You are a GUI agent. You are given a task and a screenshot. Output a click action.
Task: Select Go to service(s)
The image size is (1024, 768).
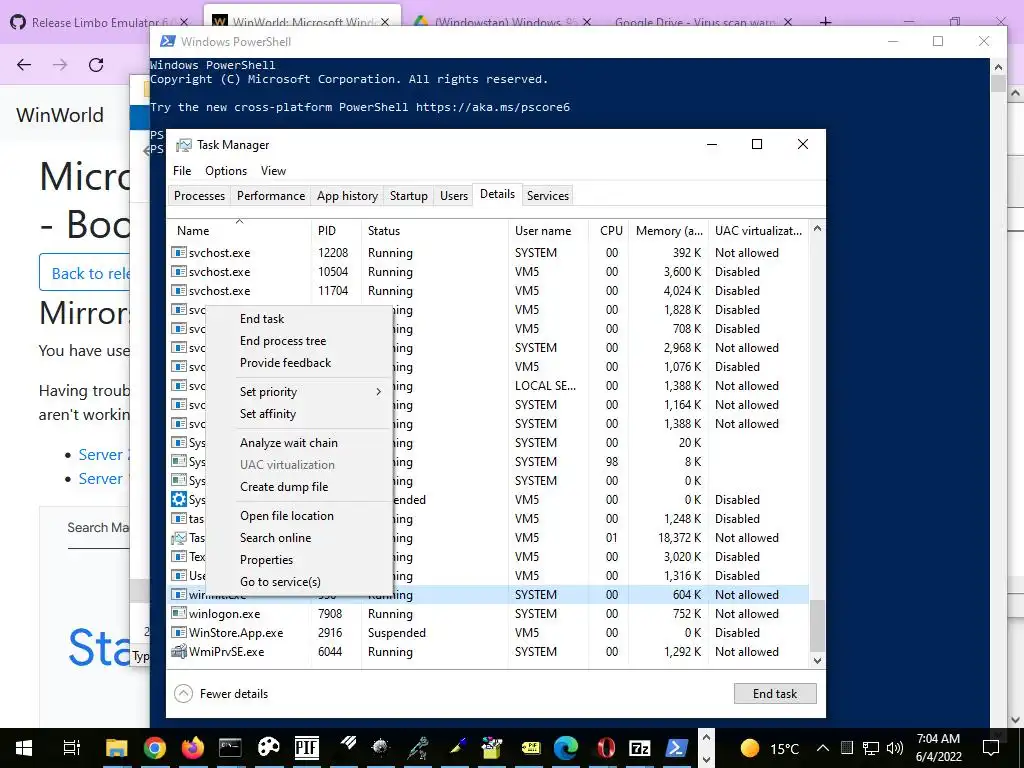pos(280,582)
